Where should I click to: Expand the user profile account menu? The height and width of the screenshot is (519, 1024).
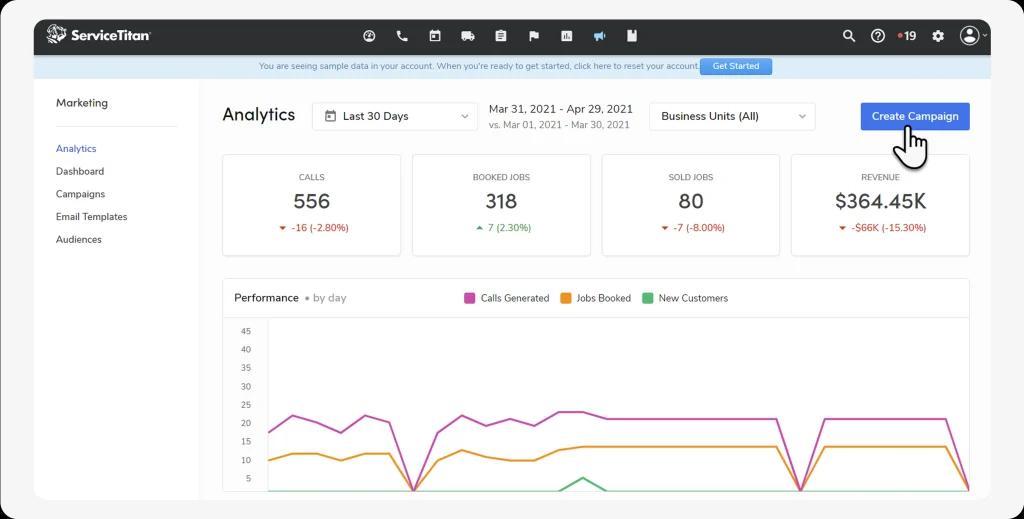972,36
